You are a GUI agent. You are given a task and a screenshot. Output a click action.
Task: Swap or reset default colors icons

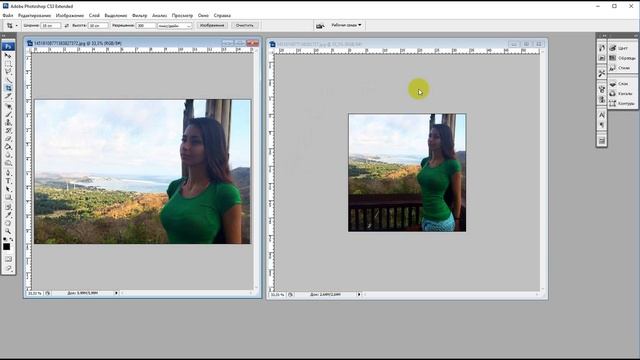[x=8, y=239]
